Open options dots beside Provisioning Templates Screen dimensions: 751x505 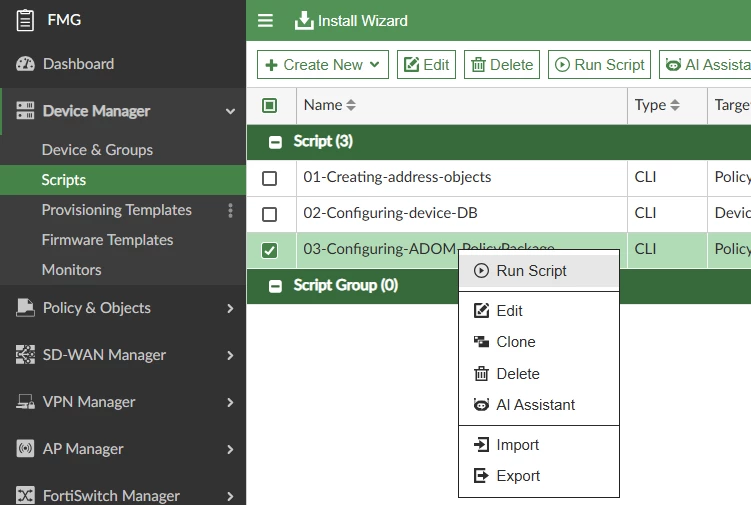pyautogui.click(x=230, y=210)
